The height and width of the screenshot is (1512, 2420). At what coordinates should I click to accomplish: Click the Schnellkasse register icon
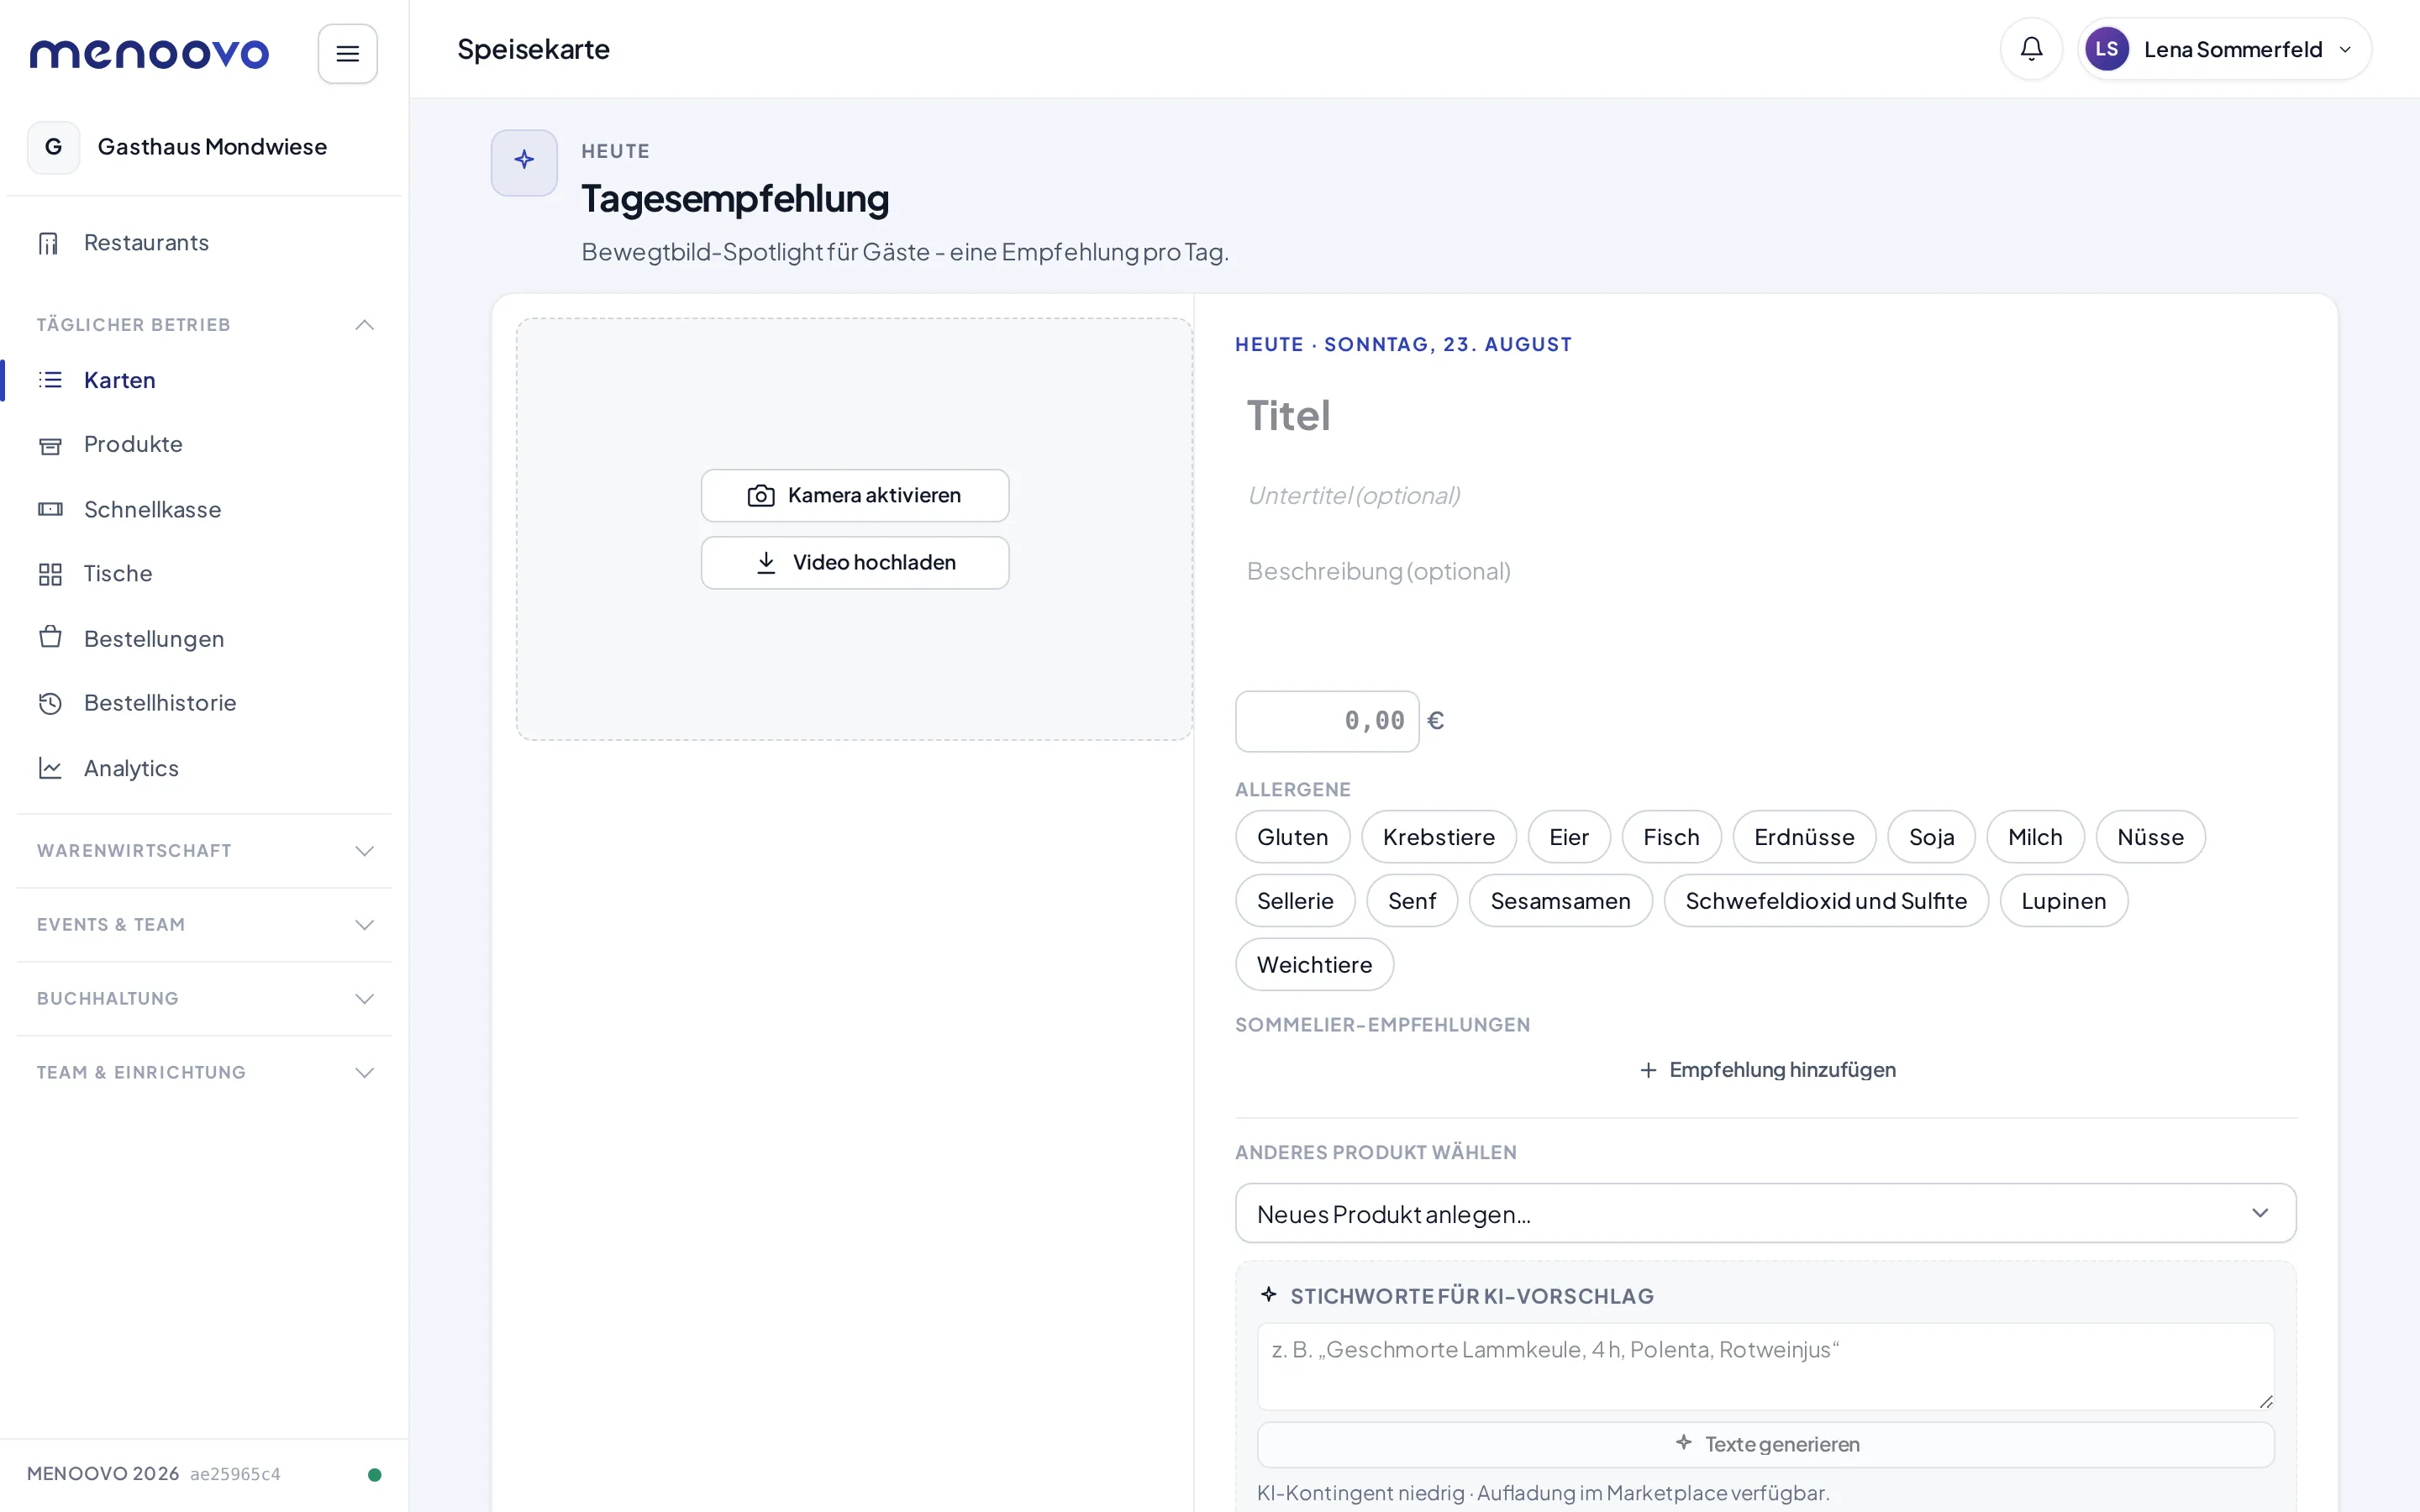pyautogui.click(x=50, y=510)
